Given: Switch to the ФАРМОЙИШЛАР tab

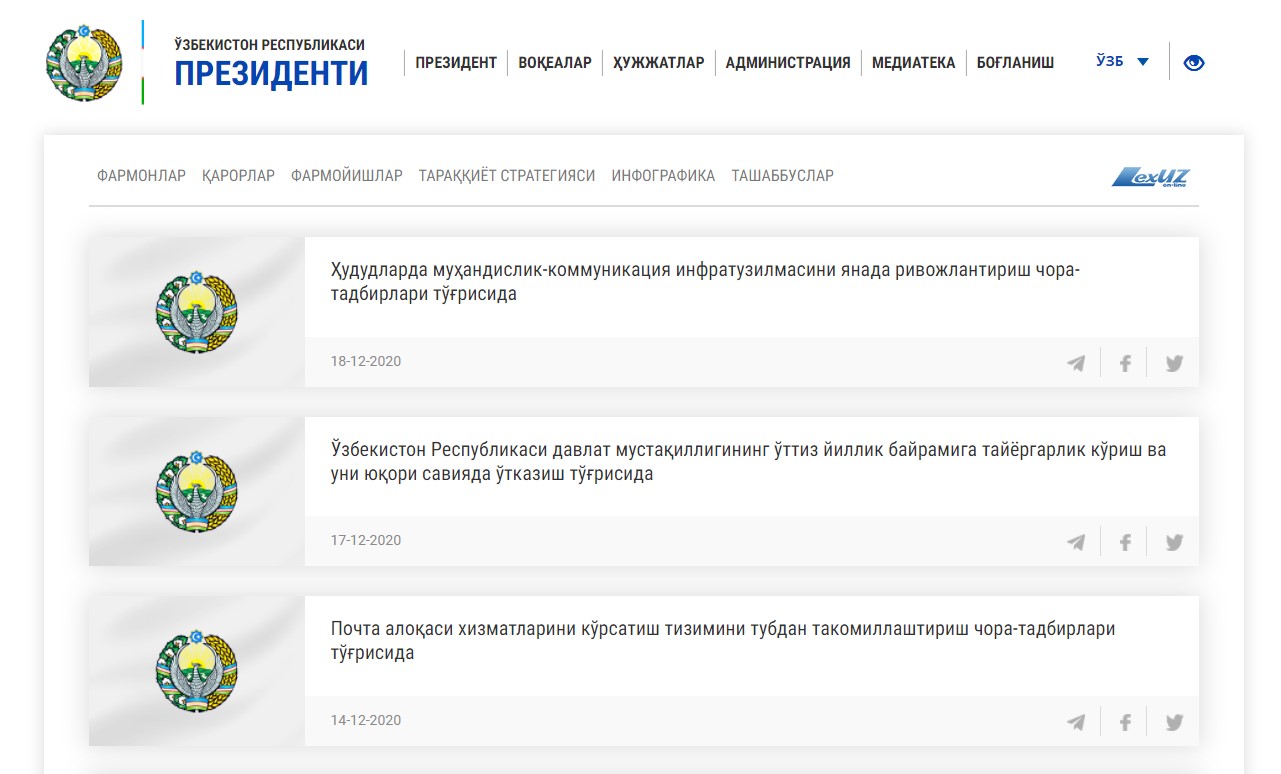Looking at the screenshot, I should click(x=346, y=176).
